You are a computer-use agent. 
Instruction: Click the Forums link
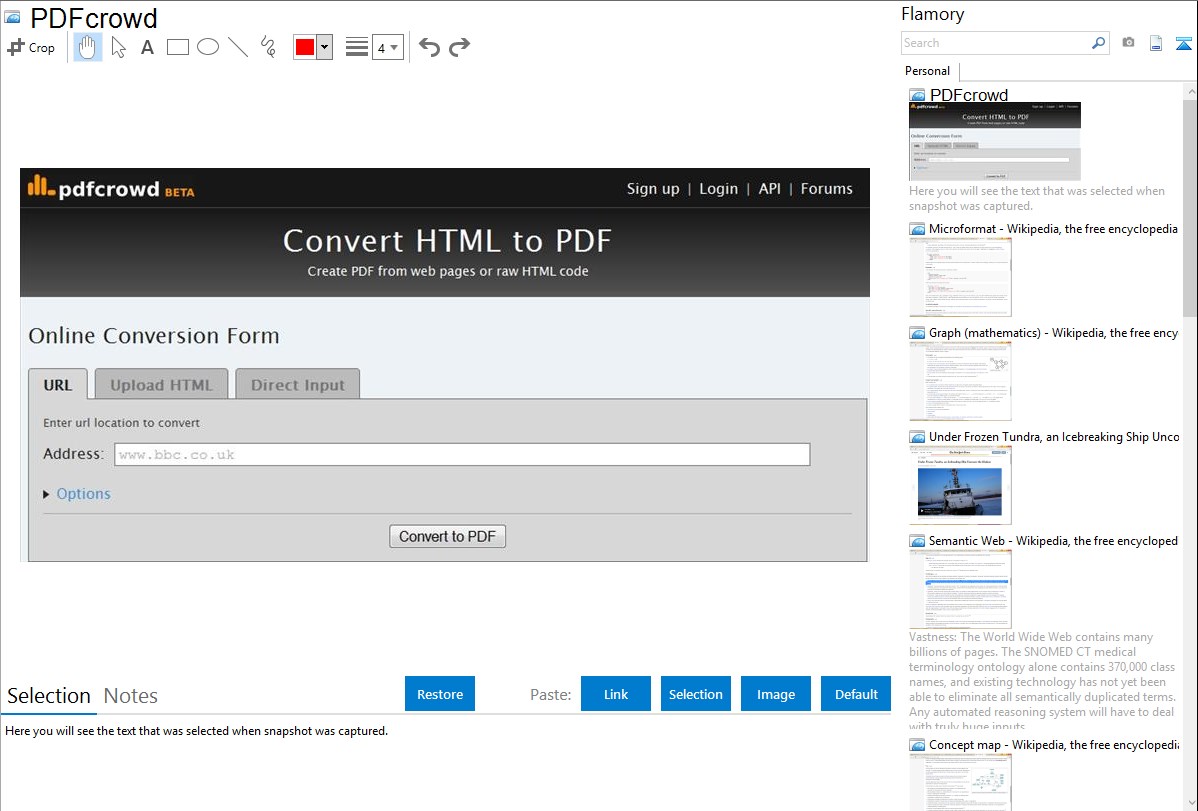(827, 189)
